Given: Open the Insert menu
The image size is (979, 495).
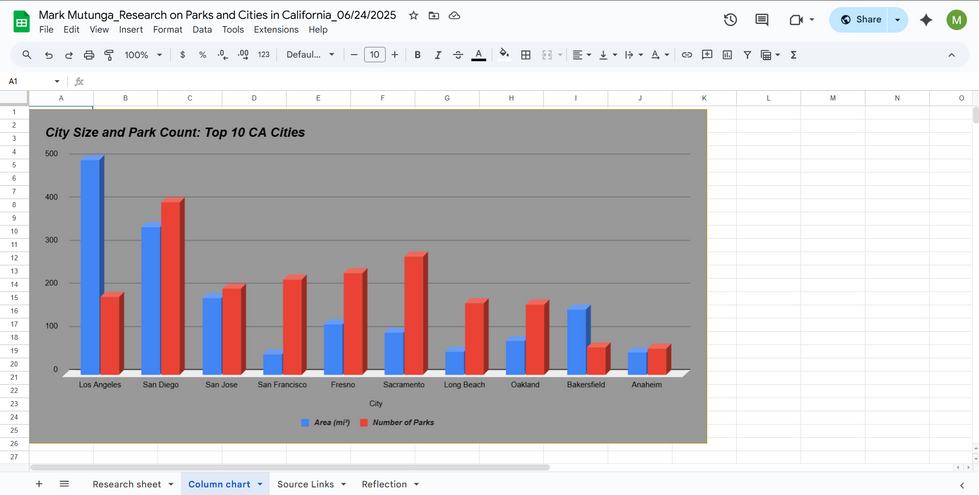Looking at the screenshot, I should pos(130,29).
